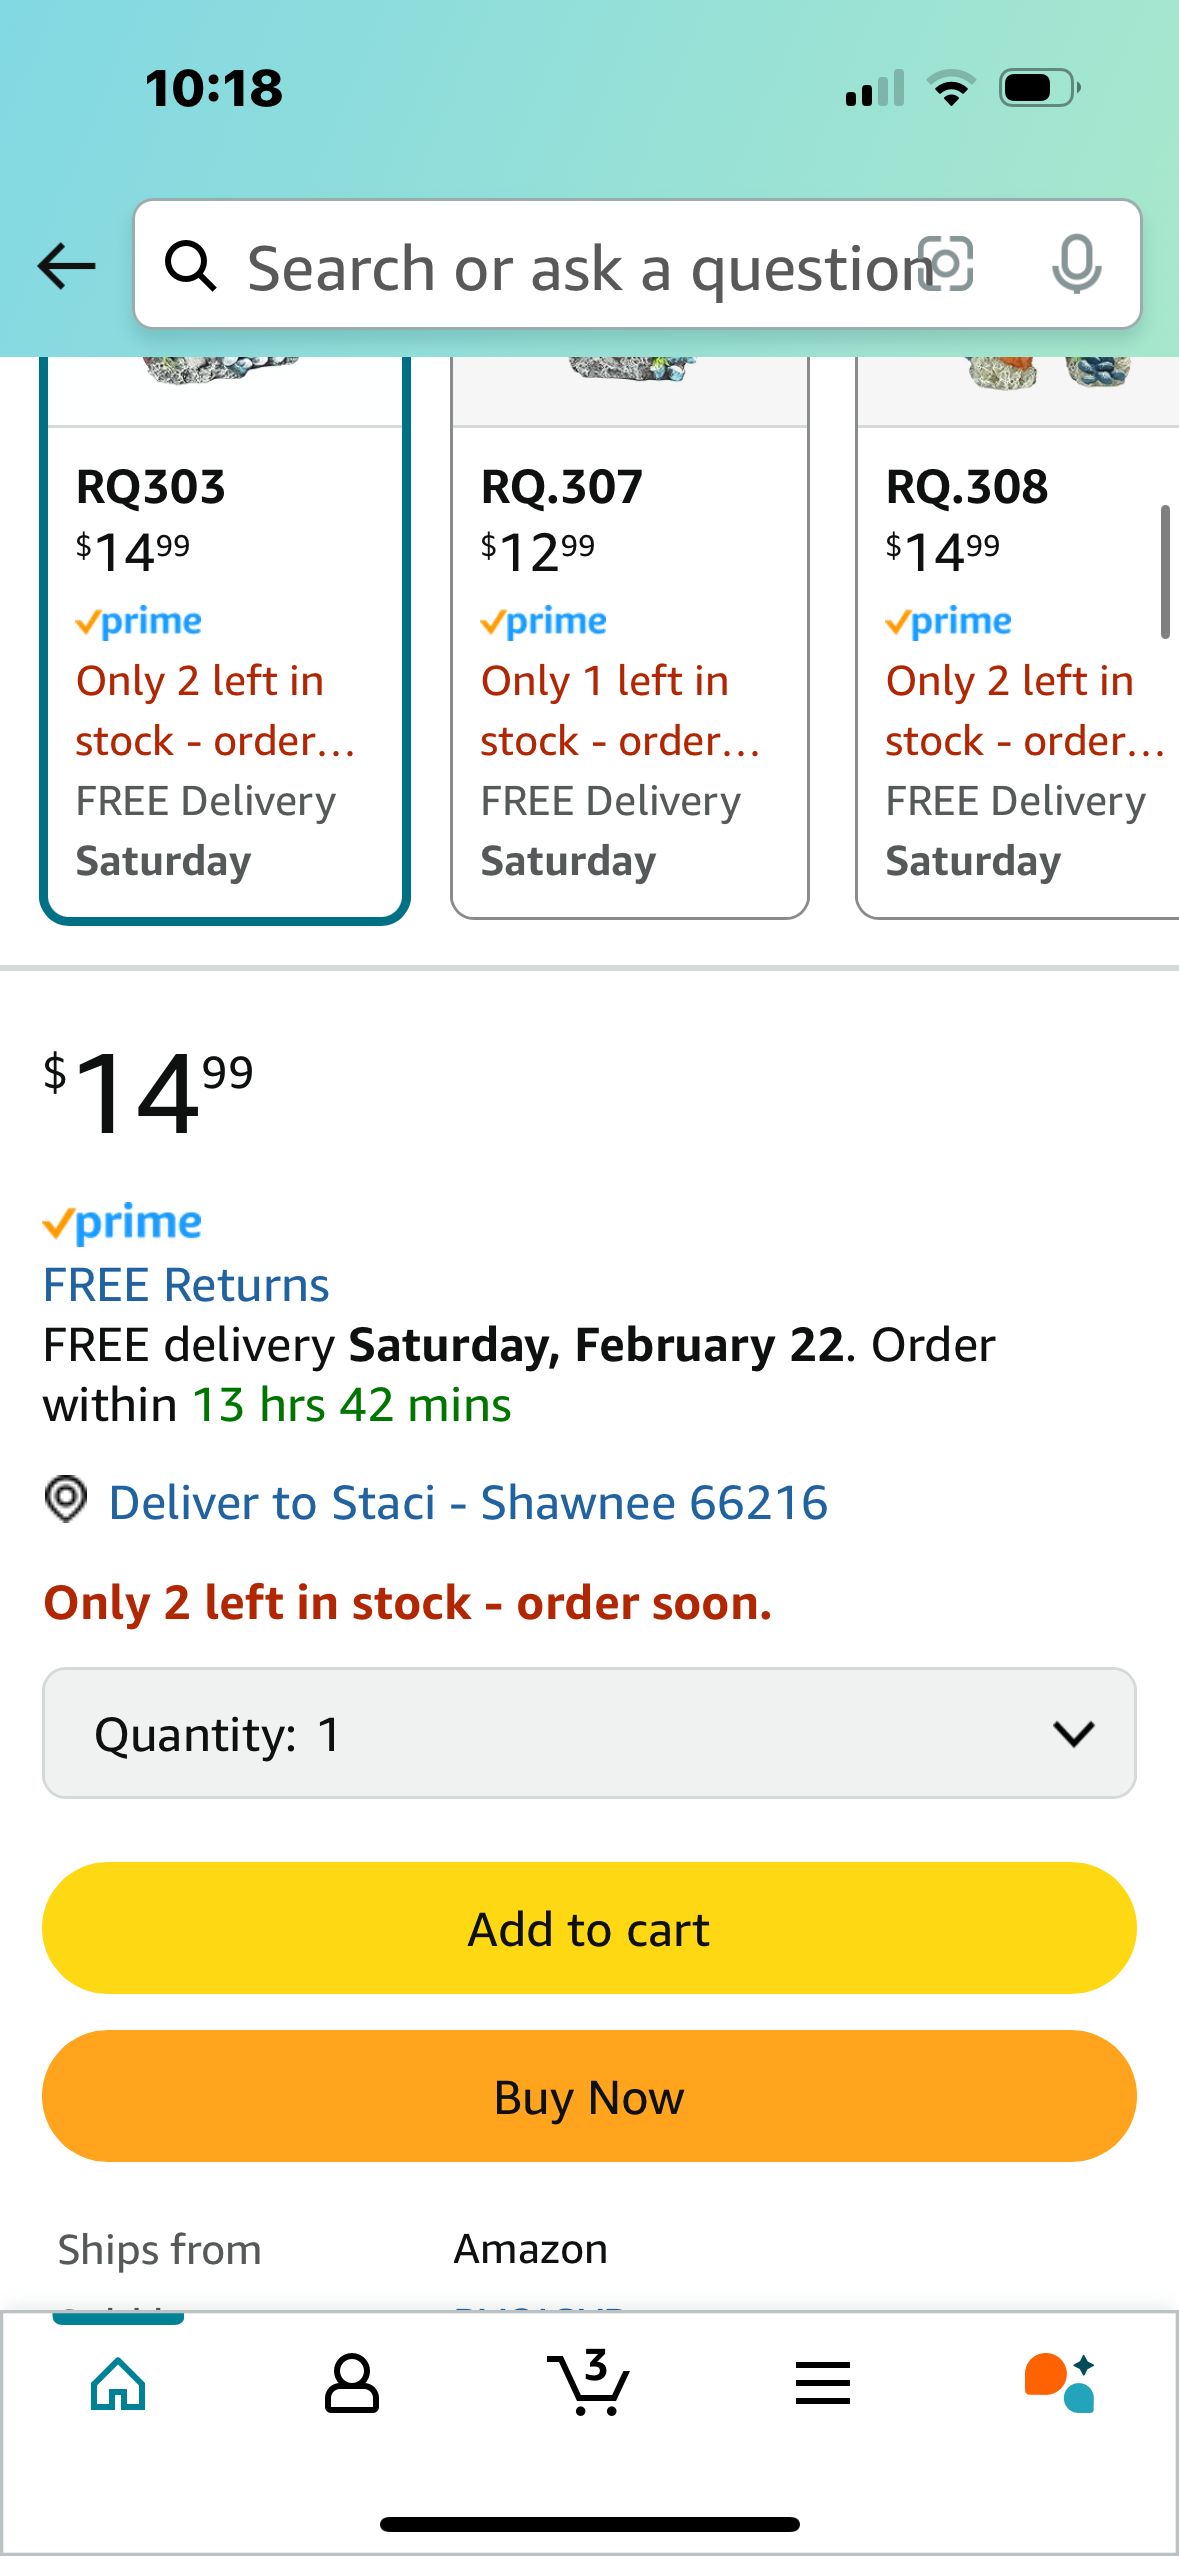Open the shopping cart
1179x2556 pixels.
589,2384
